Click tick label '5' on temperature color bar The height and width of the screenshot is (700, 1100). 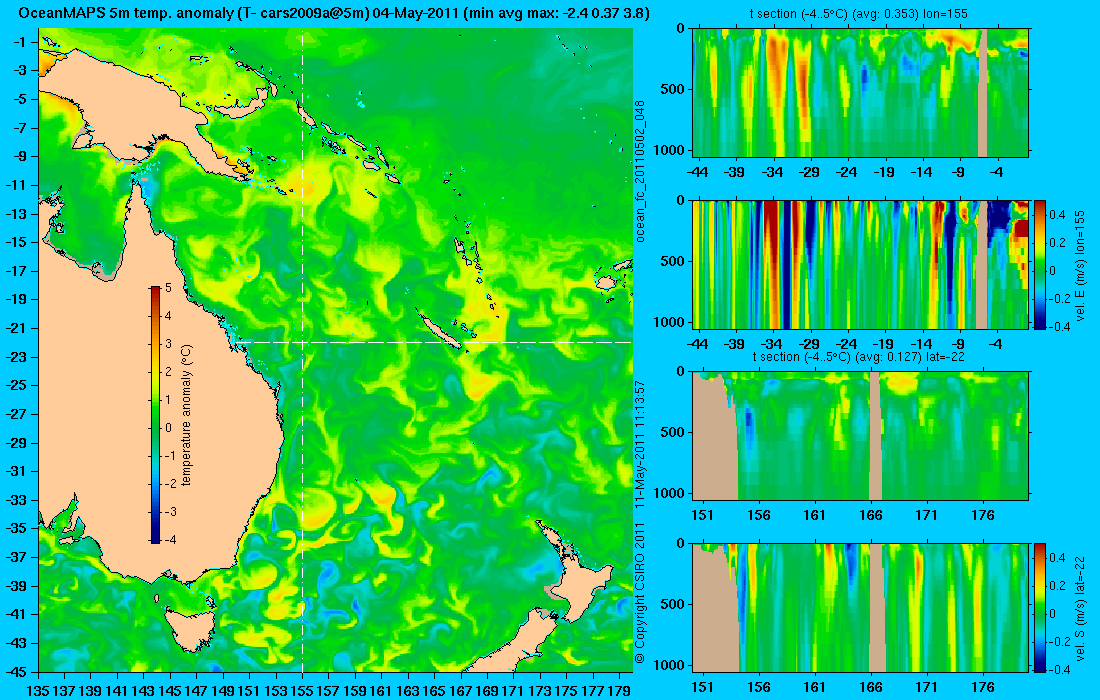coord(168,288)
